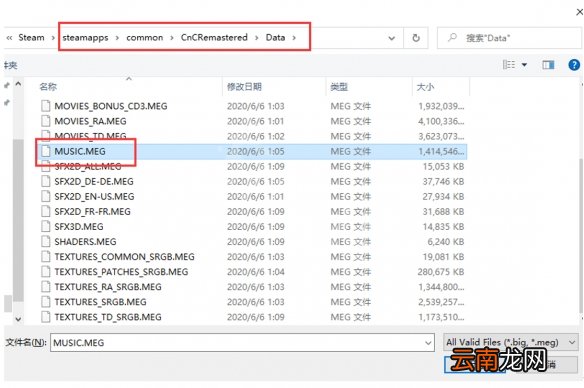Image resolution: width=584 pixels, height=388 pixels.
Task: Click file icon of MOVIES_RA.MEG
Action: click(45, 121)
